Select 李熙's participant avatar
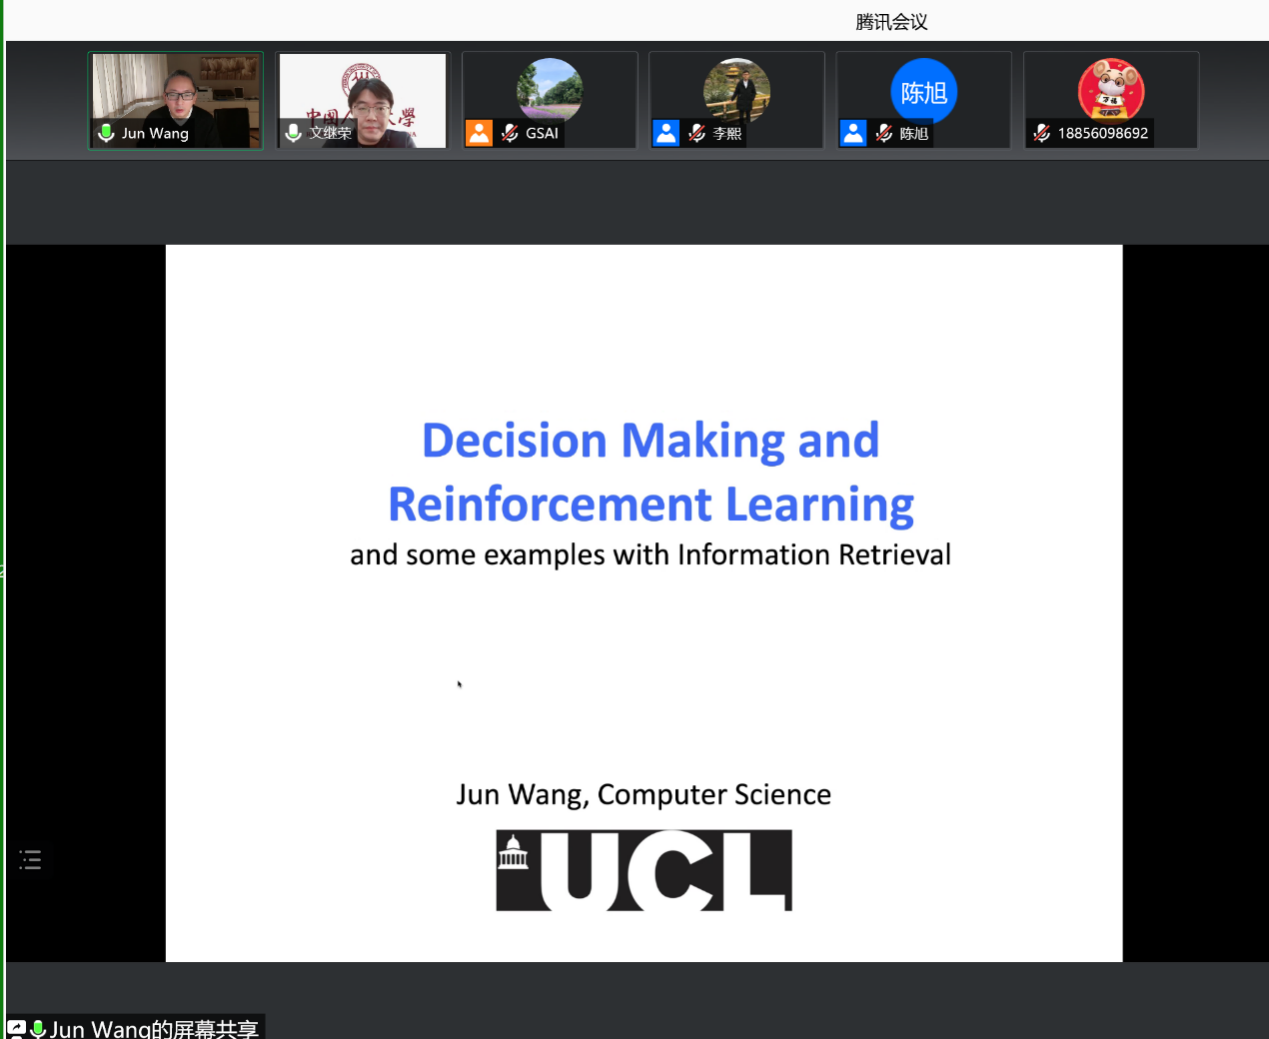Viewport: 1269px width, 1039px height. point(737,88)
